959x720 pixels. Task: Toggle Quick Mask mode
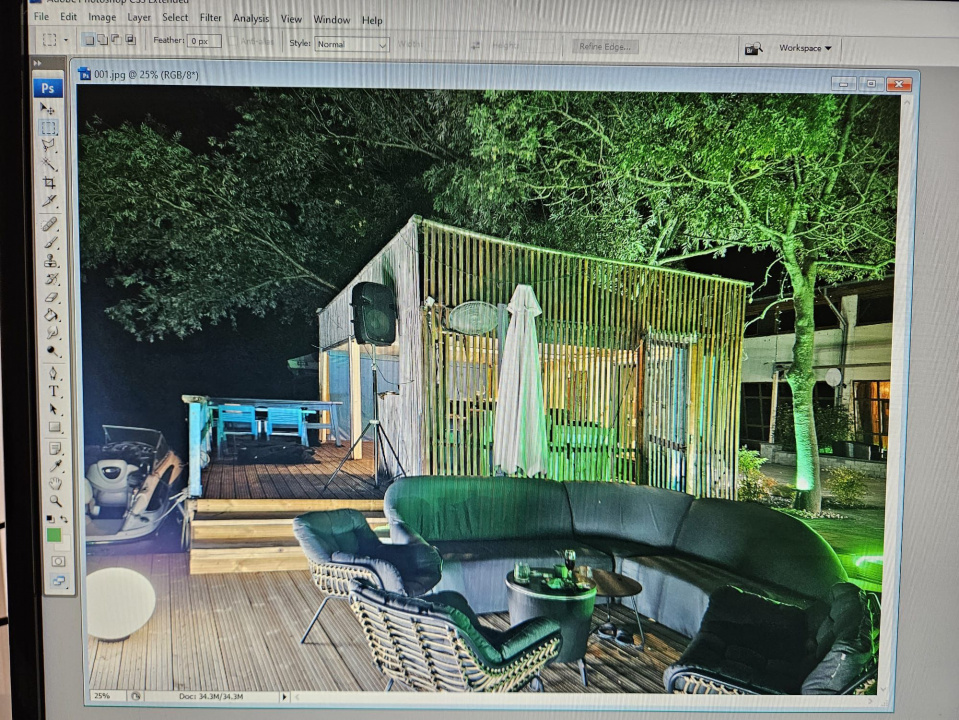click(57, 561)
